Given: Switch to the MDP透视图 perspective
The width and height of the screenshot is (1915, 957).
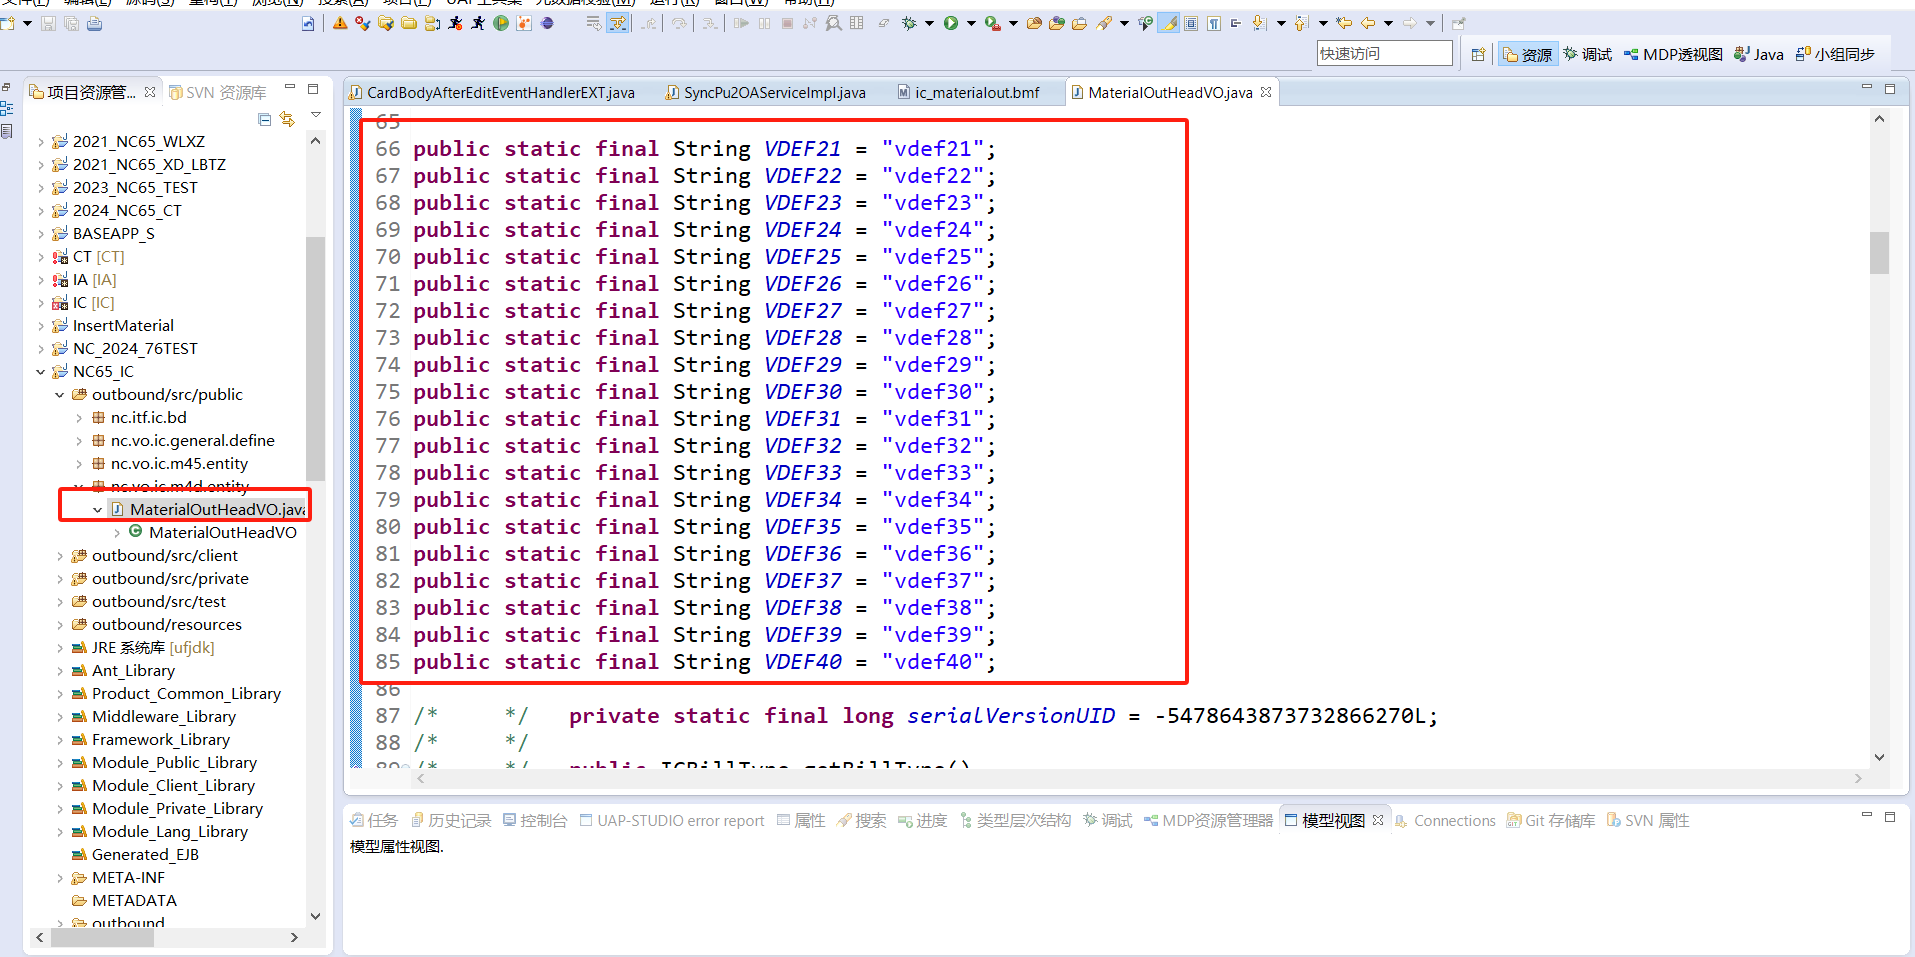Looking at the screenshot, I should pyautogui.click(x=1673, y=54).
